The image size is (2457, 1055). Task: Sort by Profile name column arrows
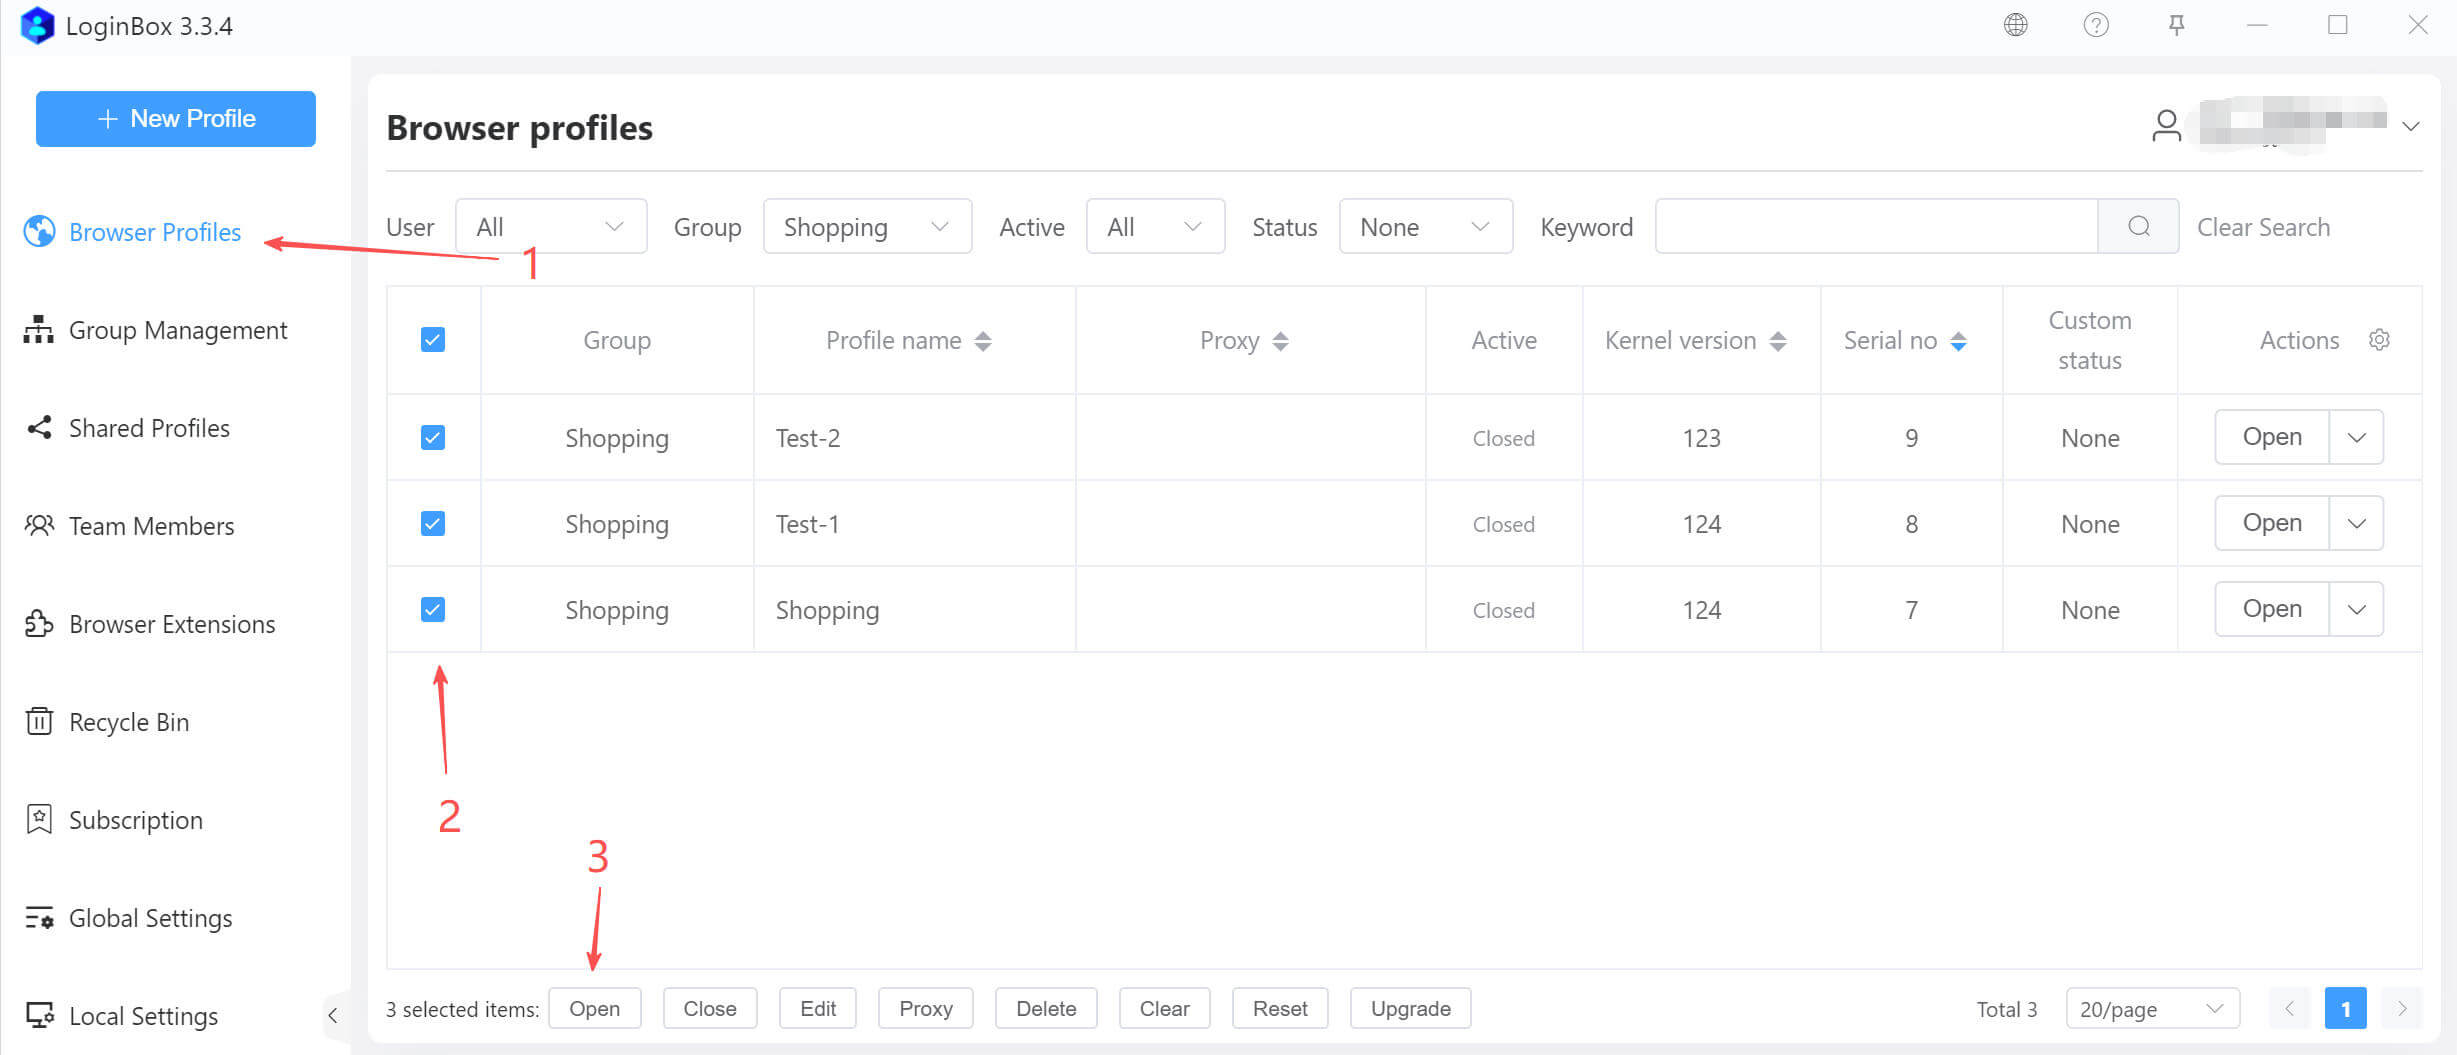[x=983, y=341]
